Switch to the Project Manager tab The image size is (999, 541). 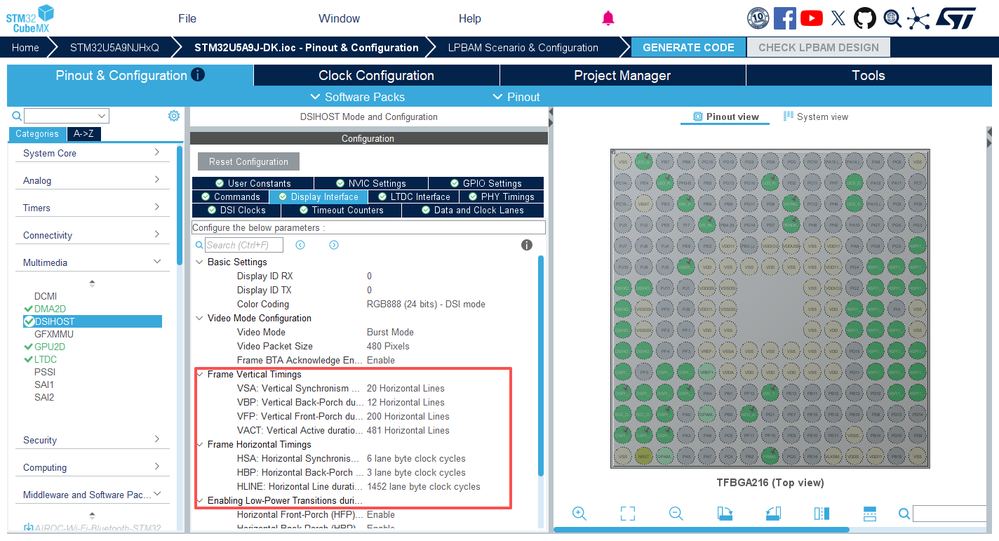(x=622, y=75)
